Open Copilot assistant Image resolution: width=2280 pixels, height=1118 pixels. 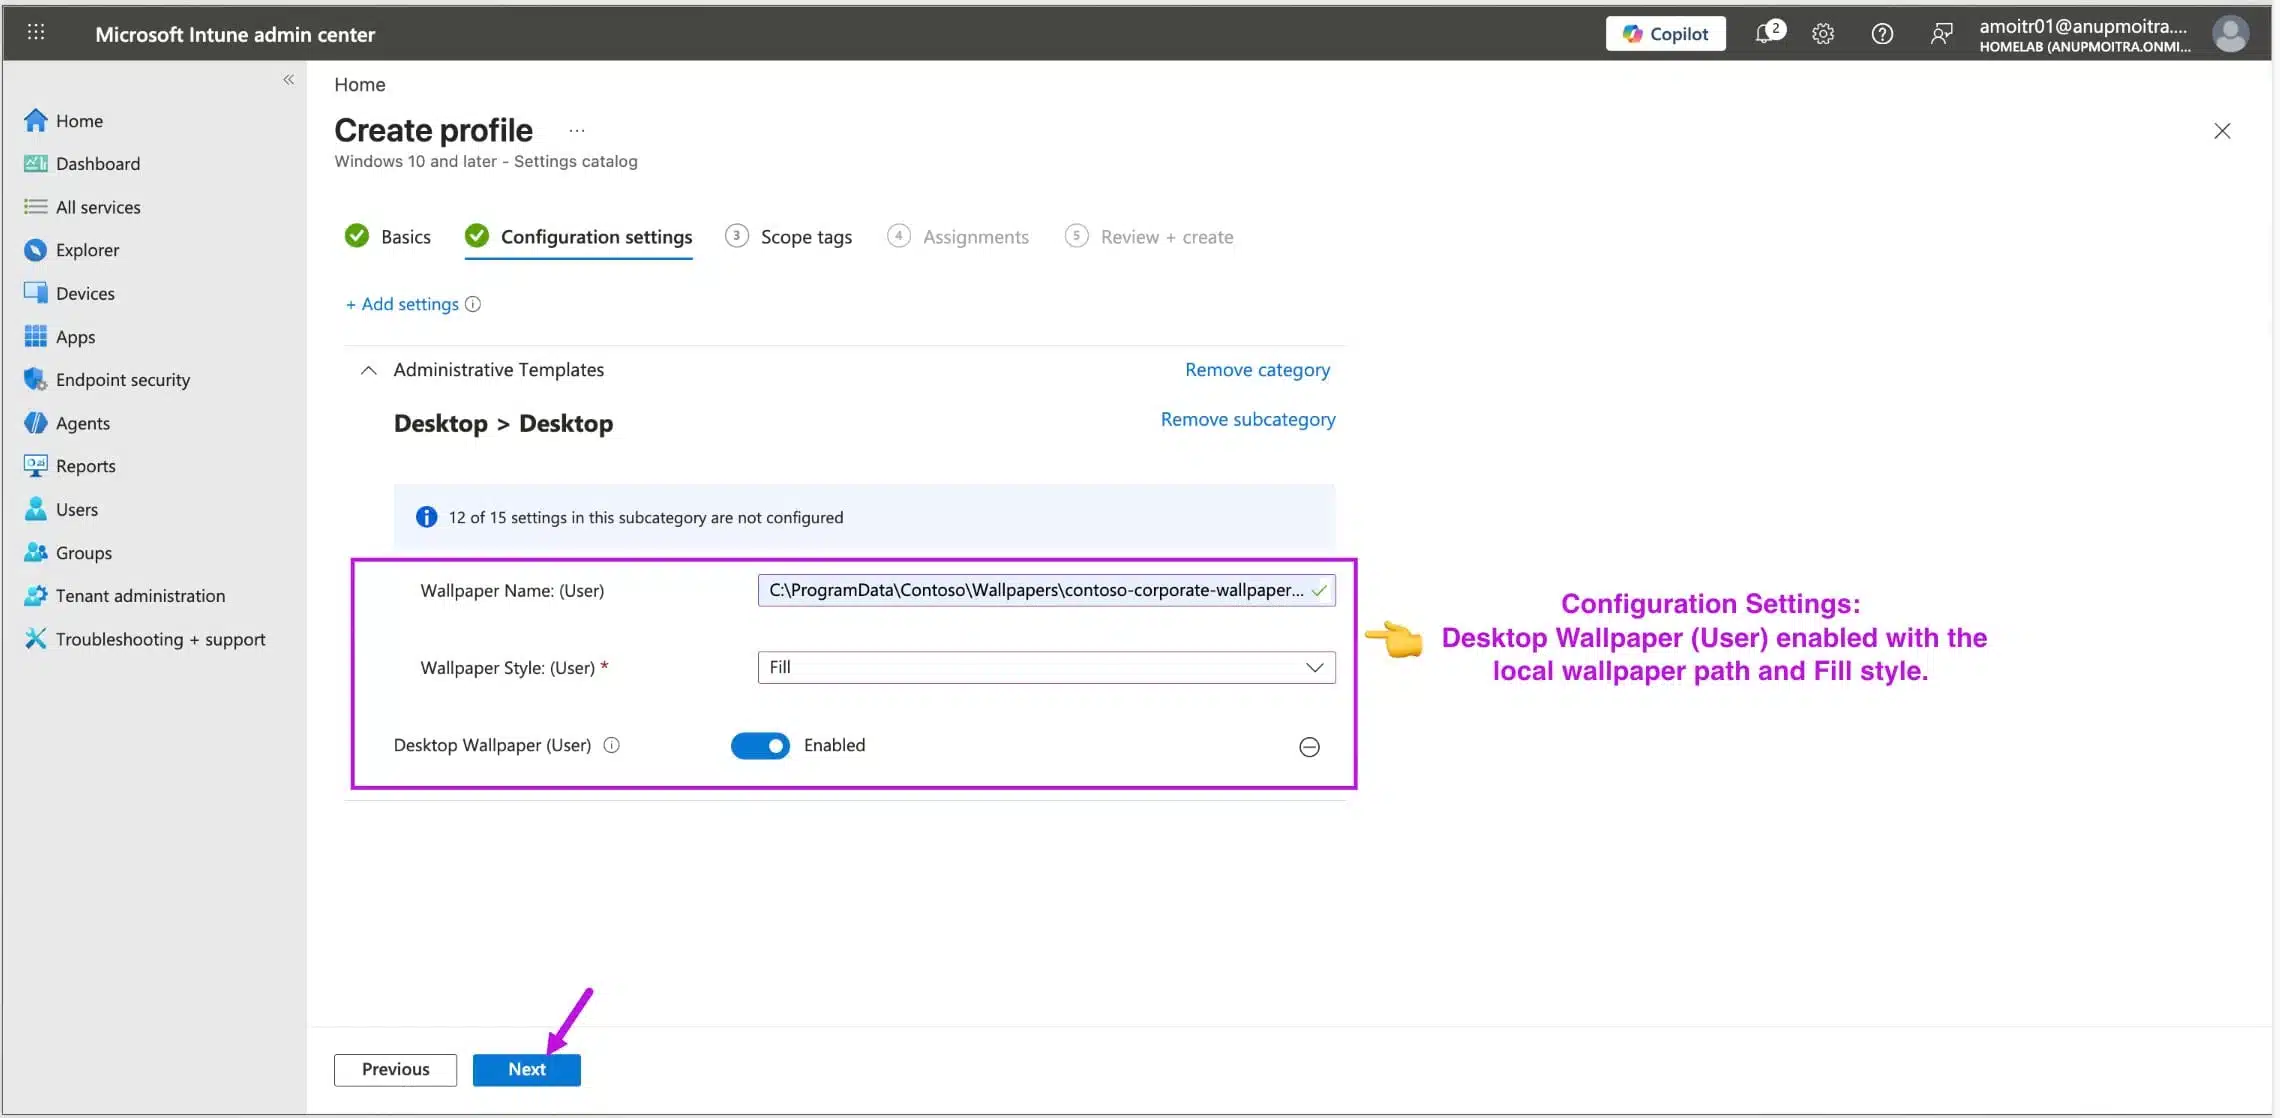(x=1665, y=34)
